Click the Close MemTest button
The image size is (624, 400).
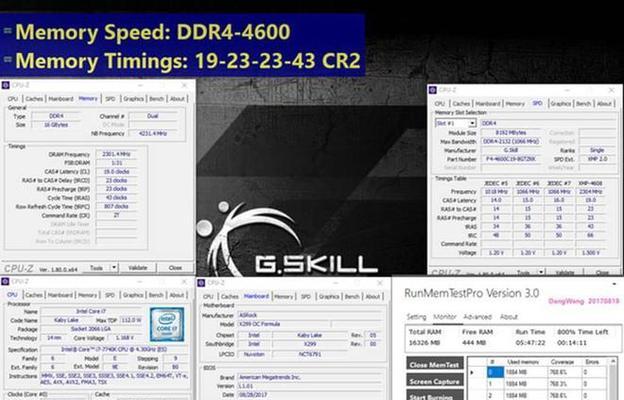(x=435, y=365)
